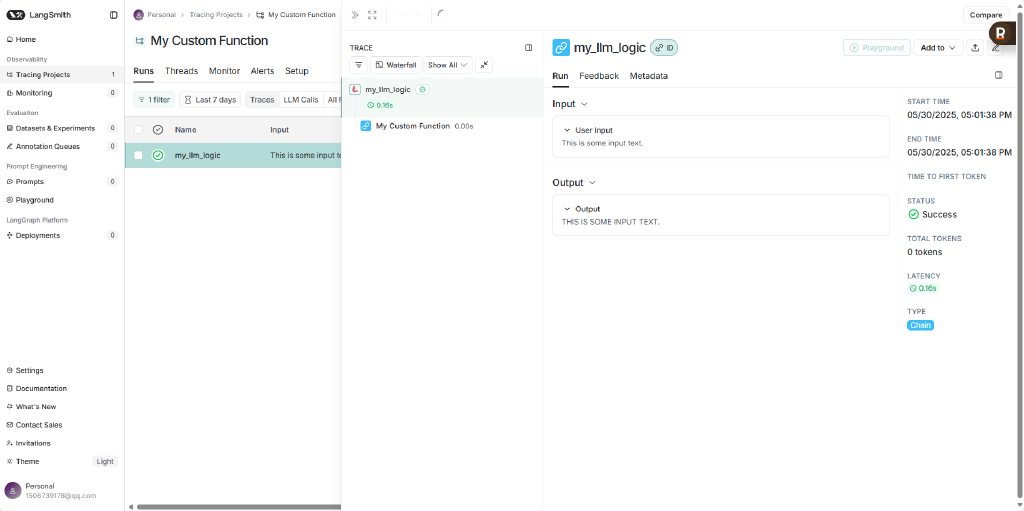The width and height of the screenshot is (1024, 511).
Task: Click the collapse-all arrows icon in trace toolbar
Action: tap(484, 65)
